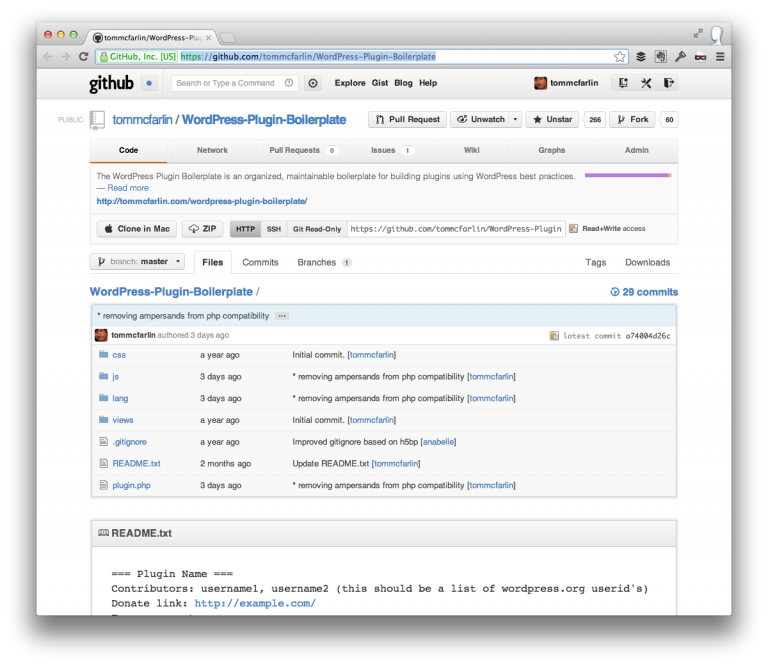
Task: Copy latest commit SHA clipboard icon
Action: tap(554, 336)
